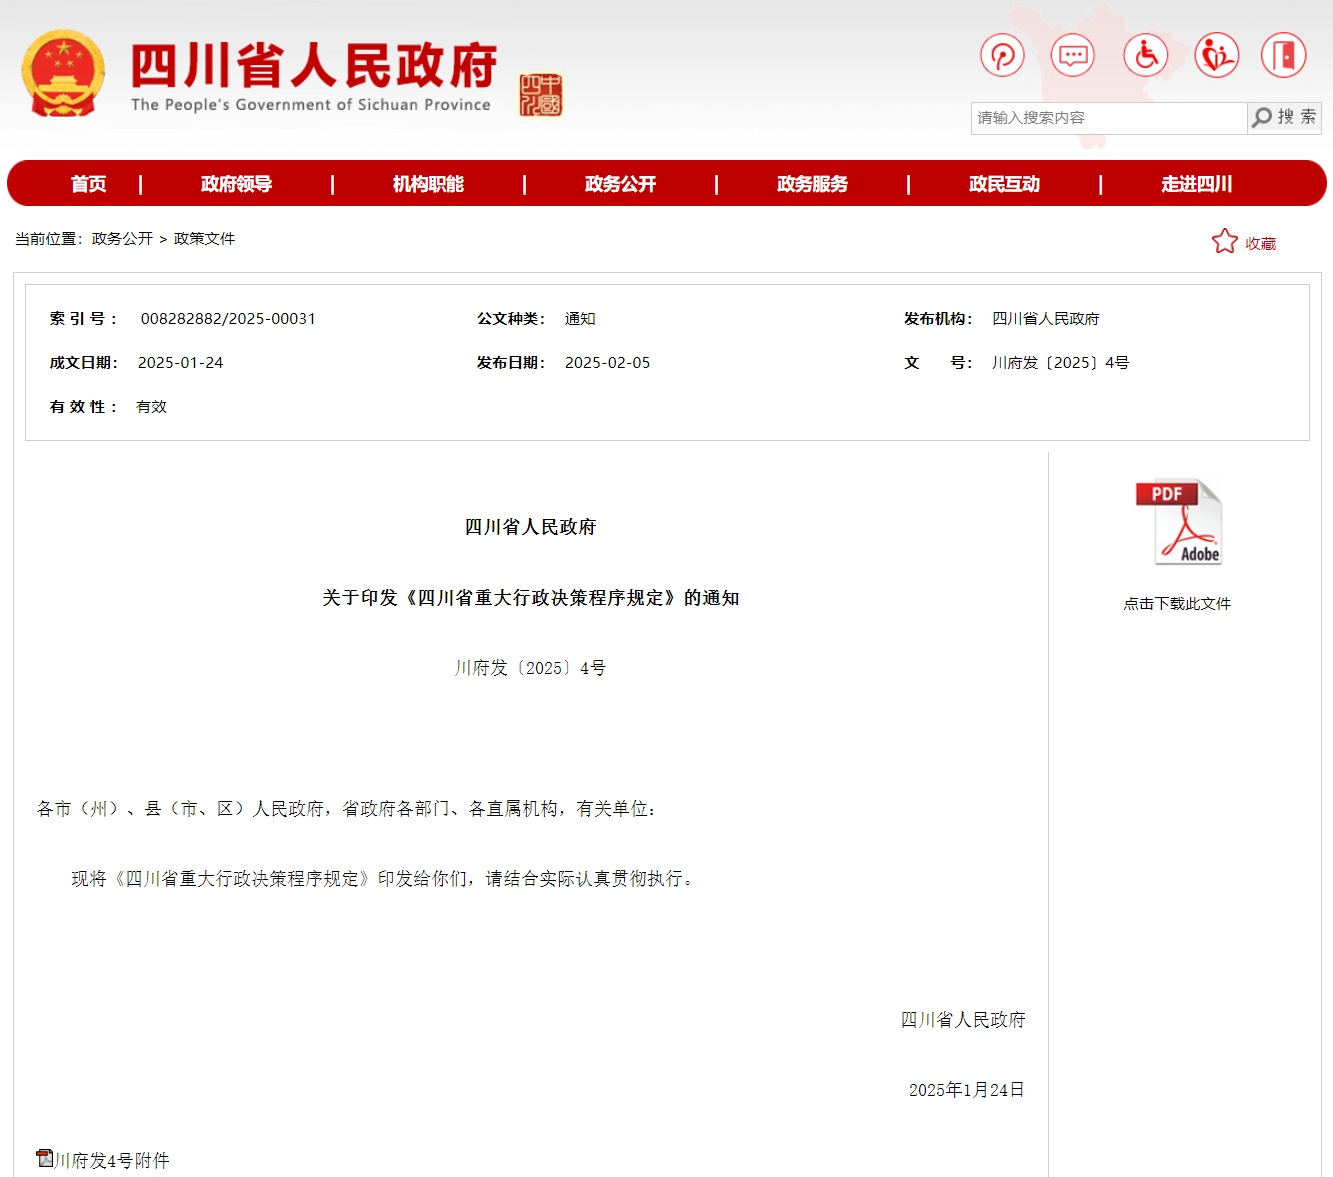
Task: Open the 首页 navigation menu item
Action: tap(88, 184)
